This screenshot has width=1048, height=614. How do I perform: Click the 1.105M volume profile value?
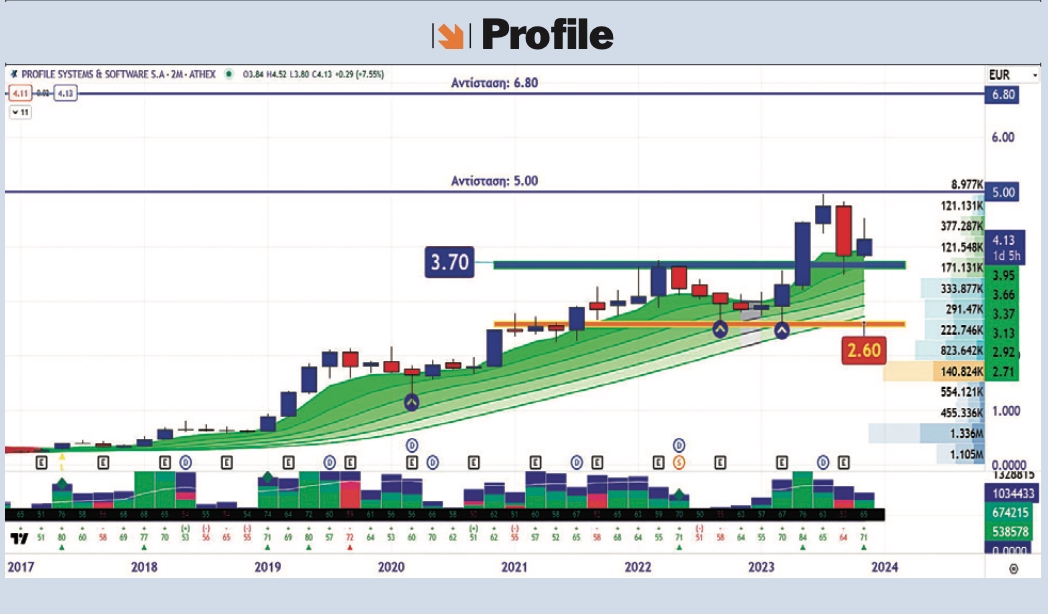click(966, 455)
